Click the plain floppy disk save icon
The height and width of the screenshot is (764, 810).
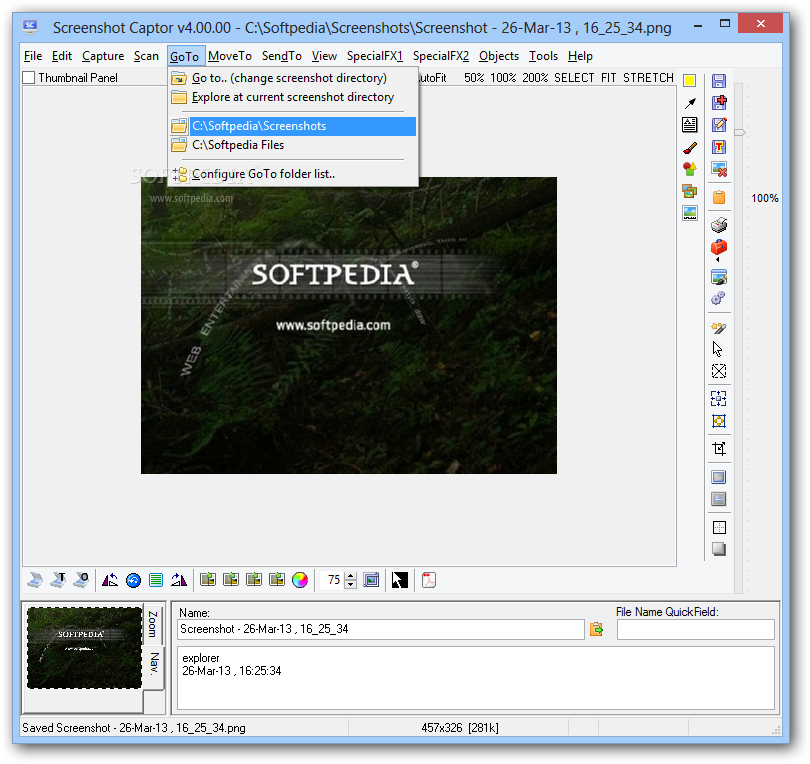[719, 81]
